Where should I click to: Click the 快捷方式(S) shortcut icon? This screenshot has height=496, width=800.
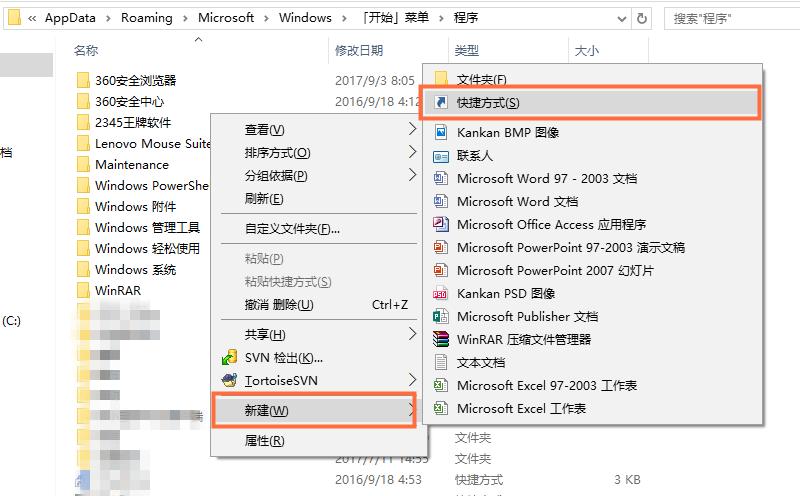441,102
